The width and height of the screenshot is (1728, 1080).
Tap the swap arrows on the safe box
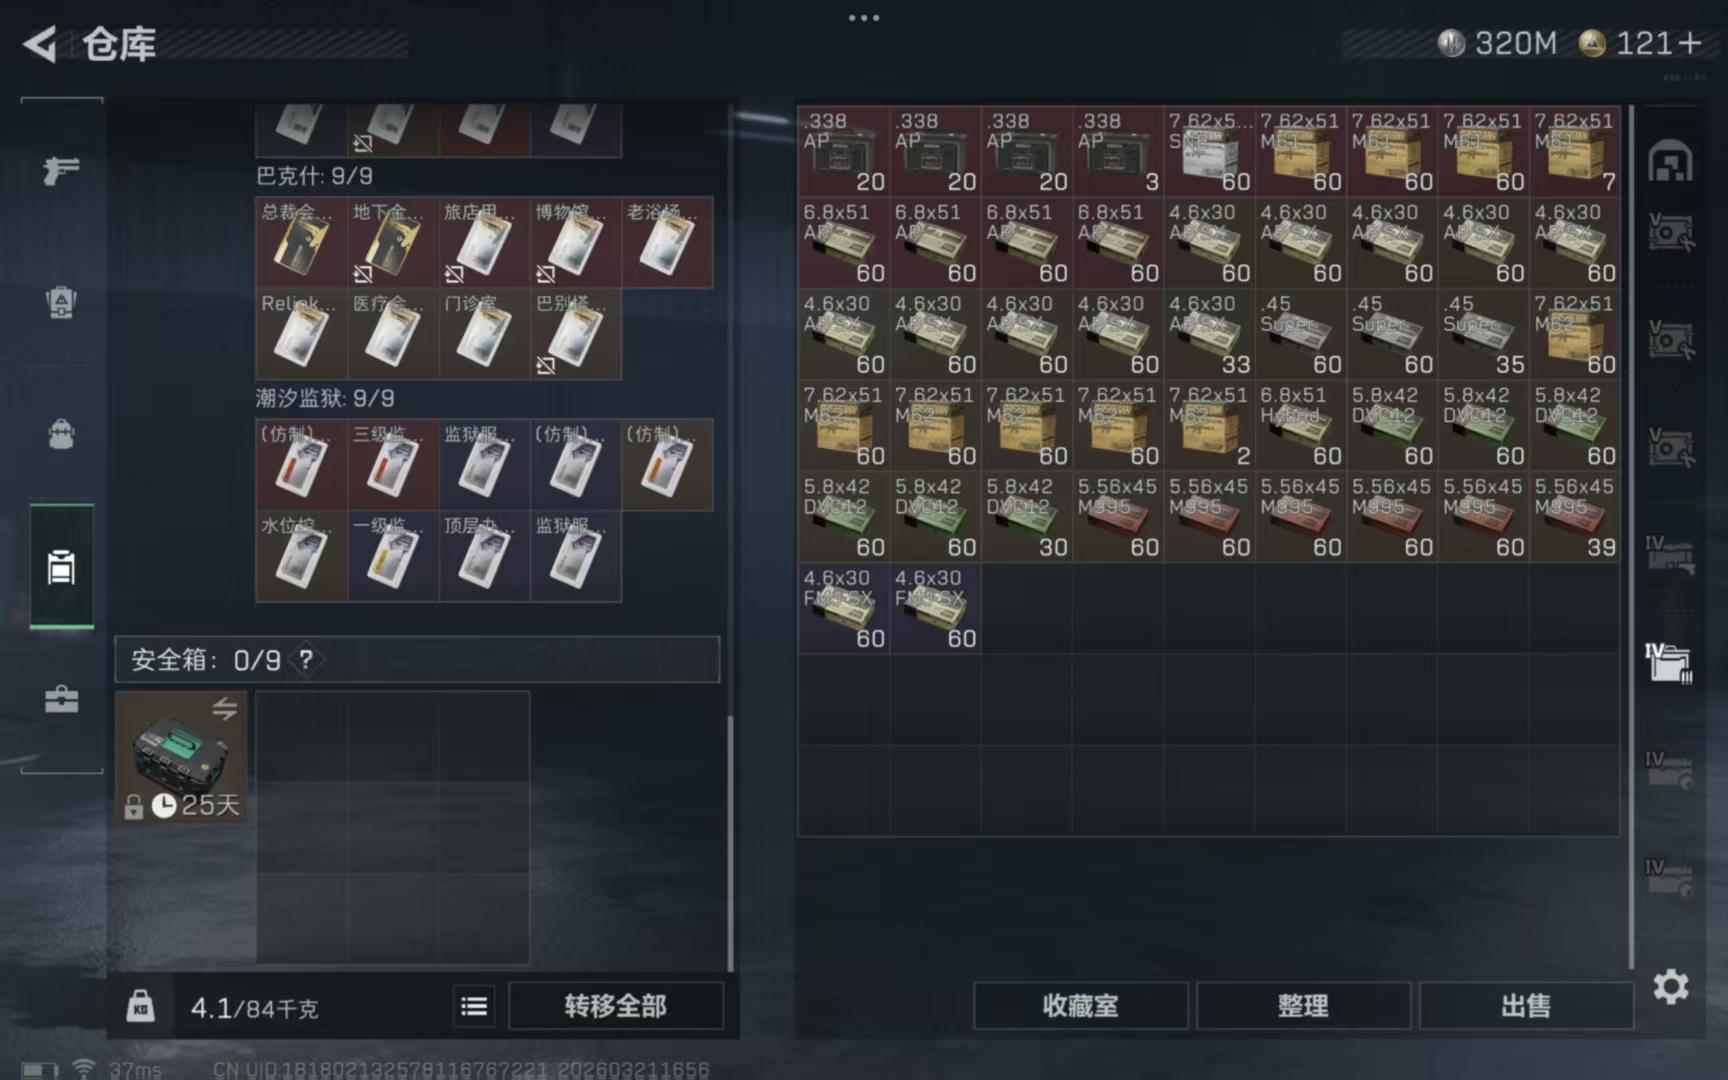pyautogui.click(x=224, y=709)
